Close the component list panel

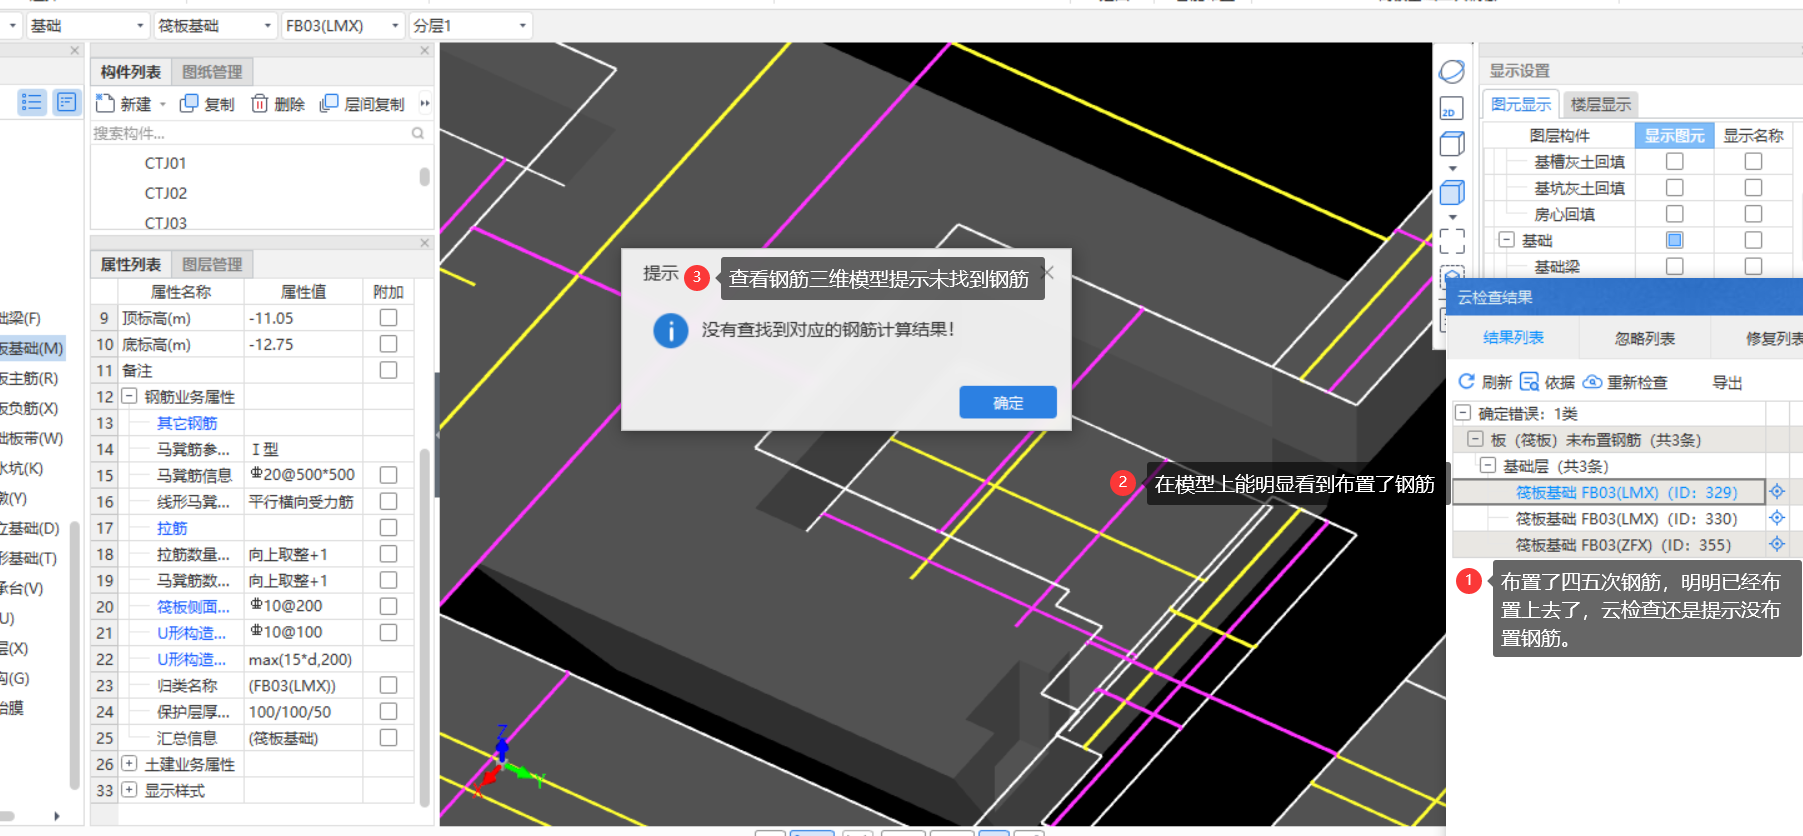(x=425, y=50)
